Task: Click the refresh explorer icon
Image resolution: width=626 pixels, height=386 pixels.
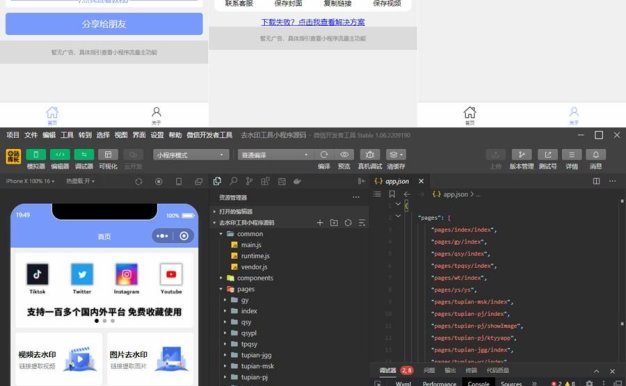Action: pyautogui.click(x=348, y=223)
